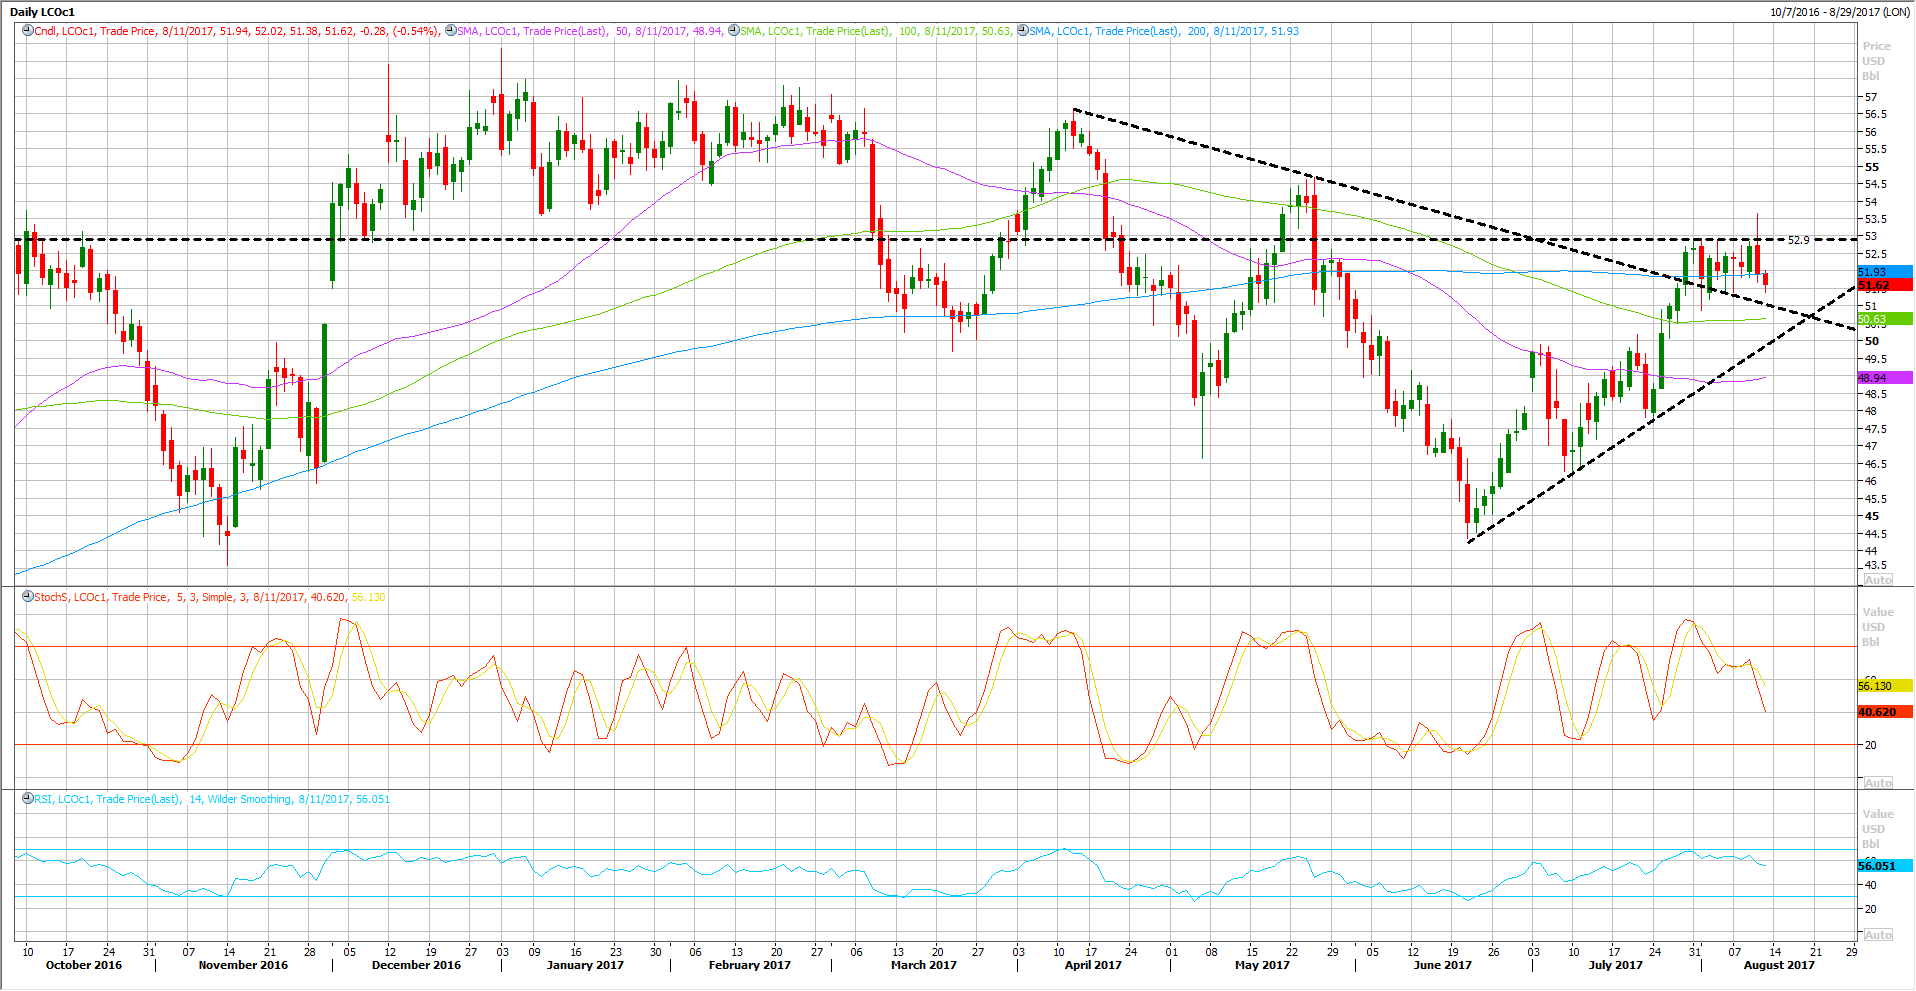Click the clock icon beside the StochS legend

click(x=28, y=596)
